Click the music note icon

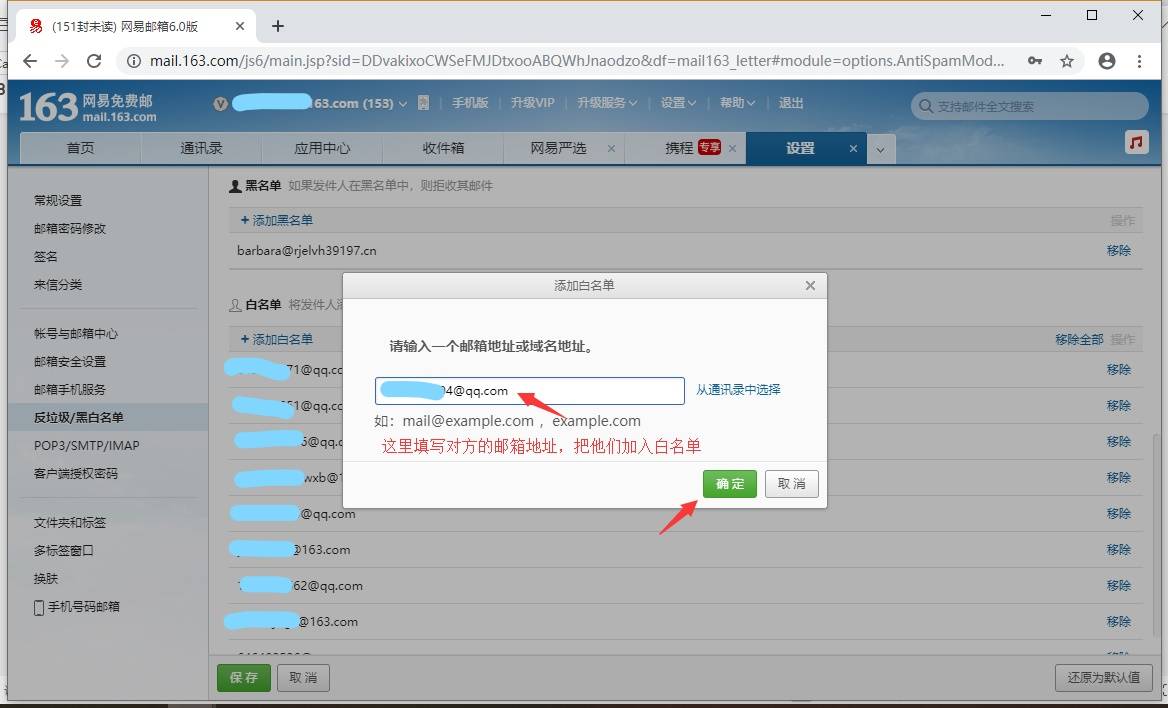coord(1136,142)
